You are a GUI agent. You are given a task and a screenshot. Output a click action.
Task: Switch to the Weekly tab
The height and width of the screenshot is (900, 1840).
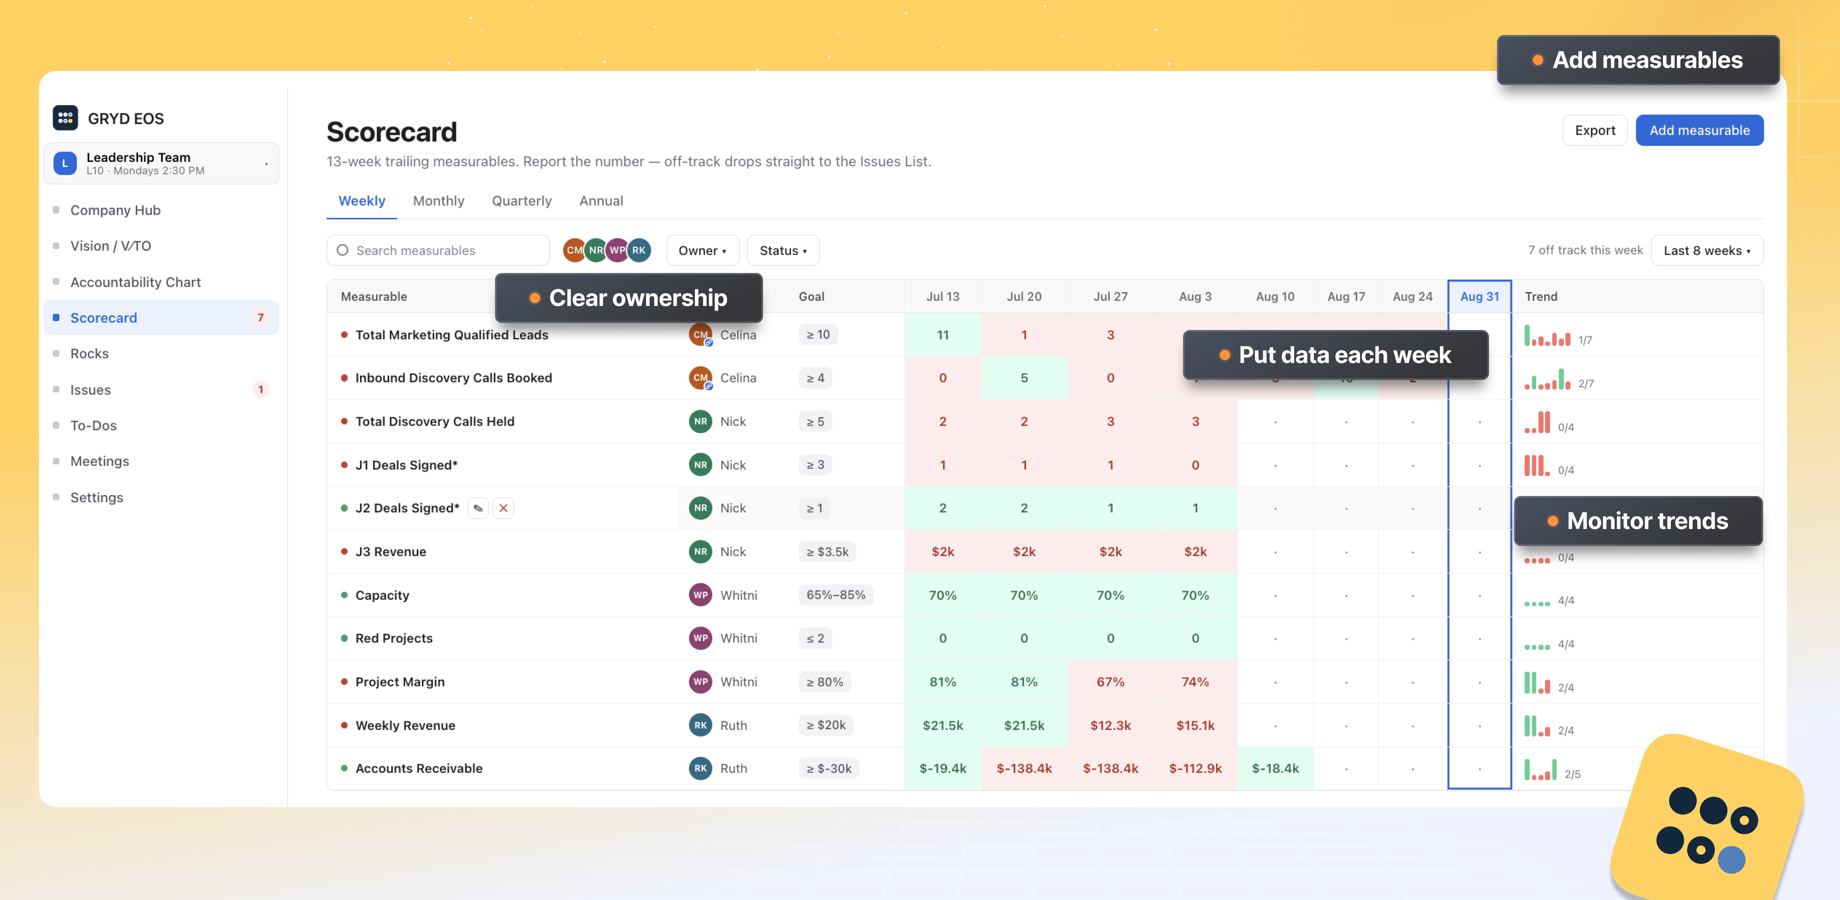[x=361, y=201]
